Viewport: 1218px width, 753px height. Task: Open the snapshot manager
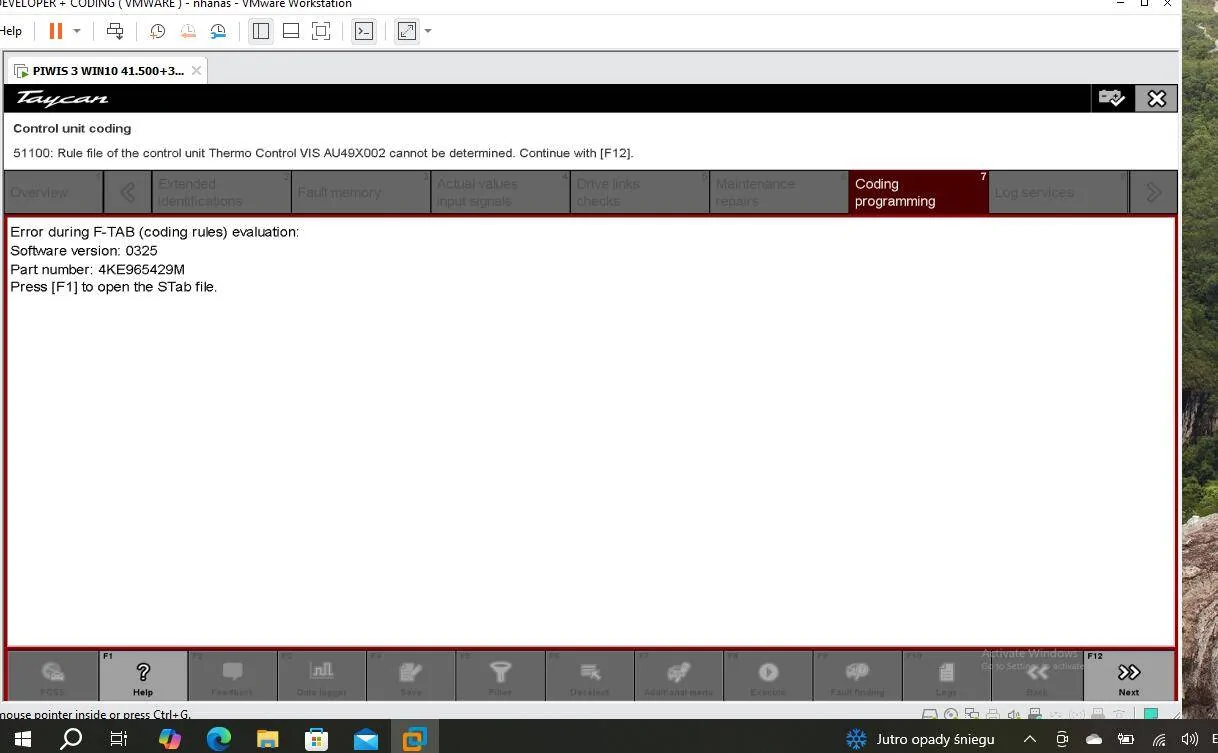218,31
